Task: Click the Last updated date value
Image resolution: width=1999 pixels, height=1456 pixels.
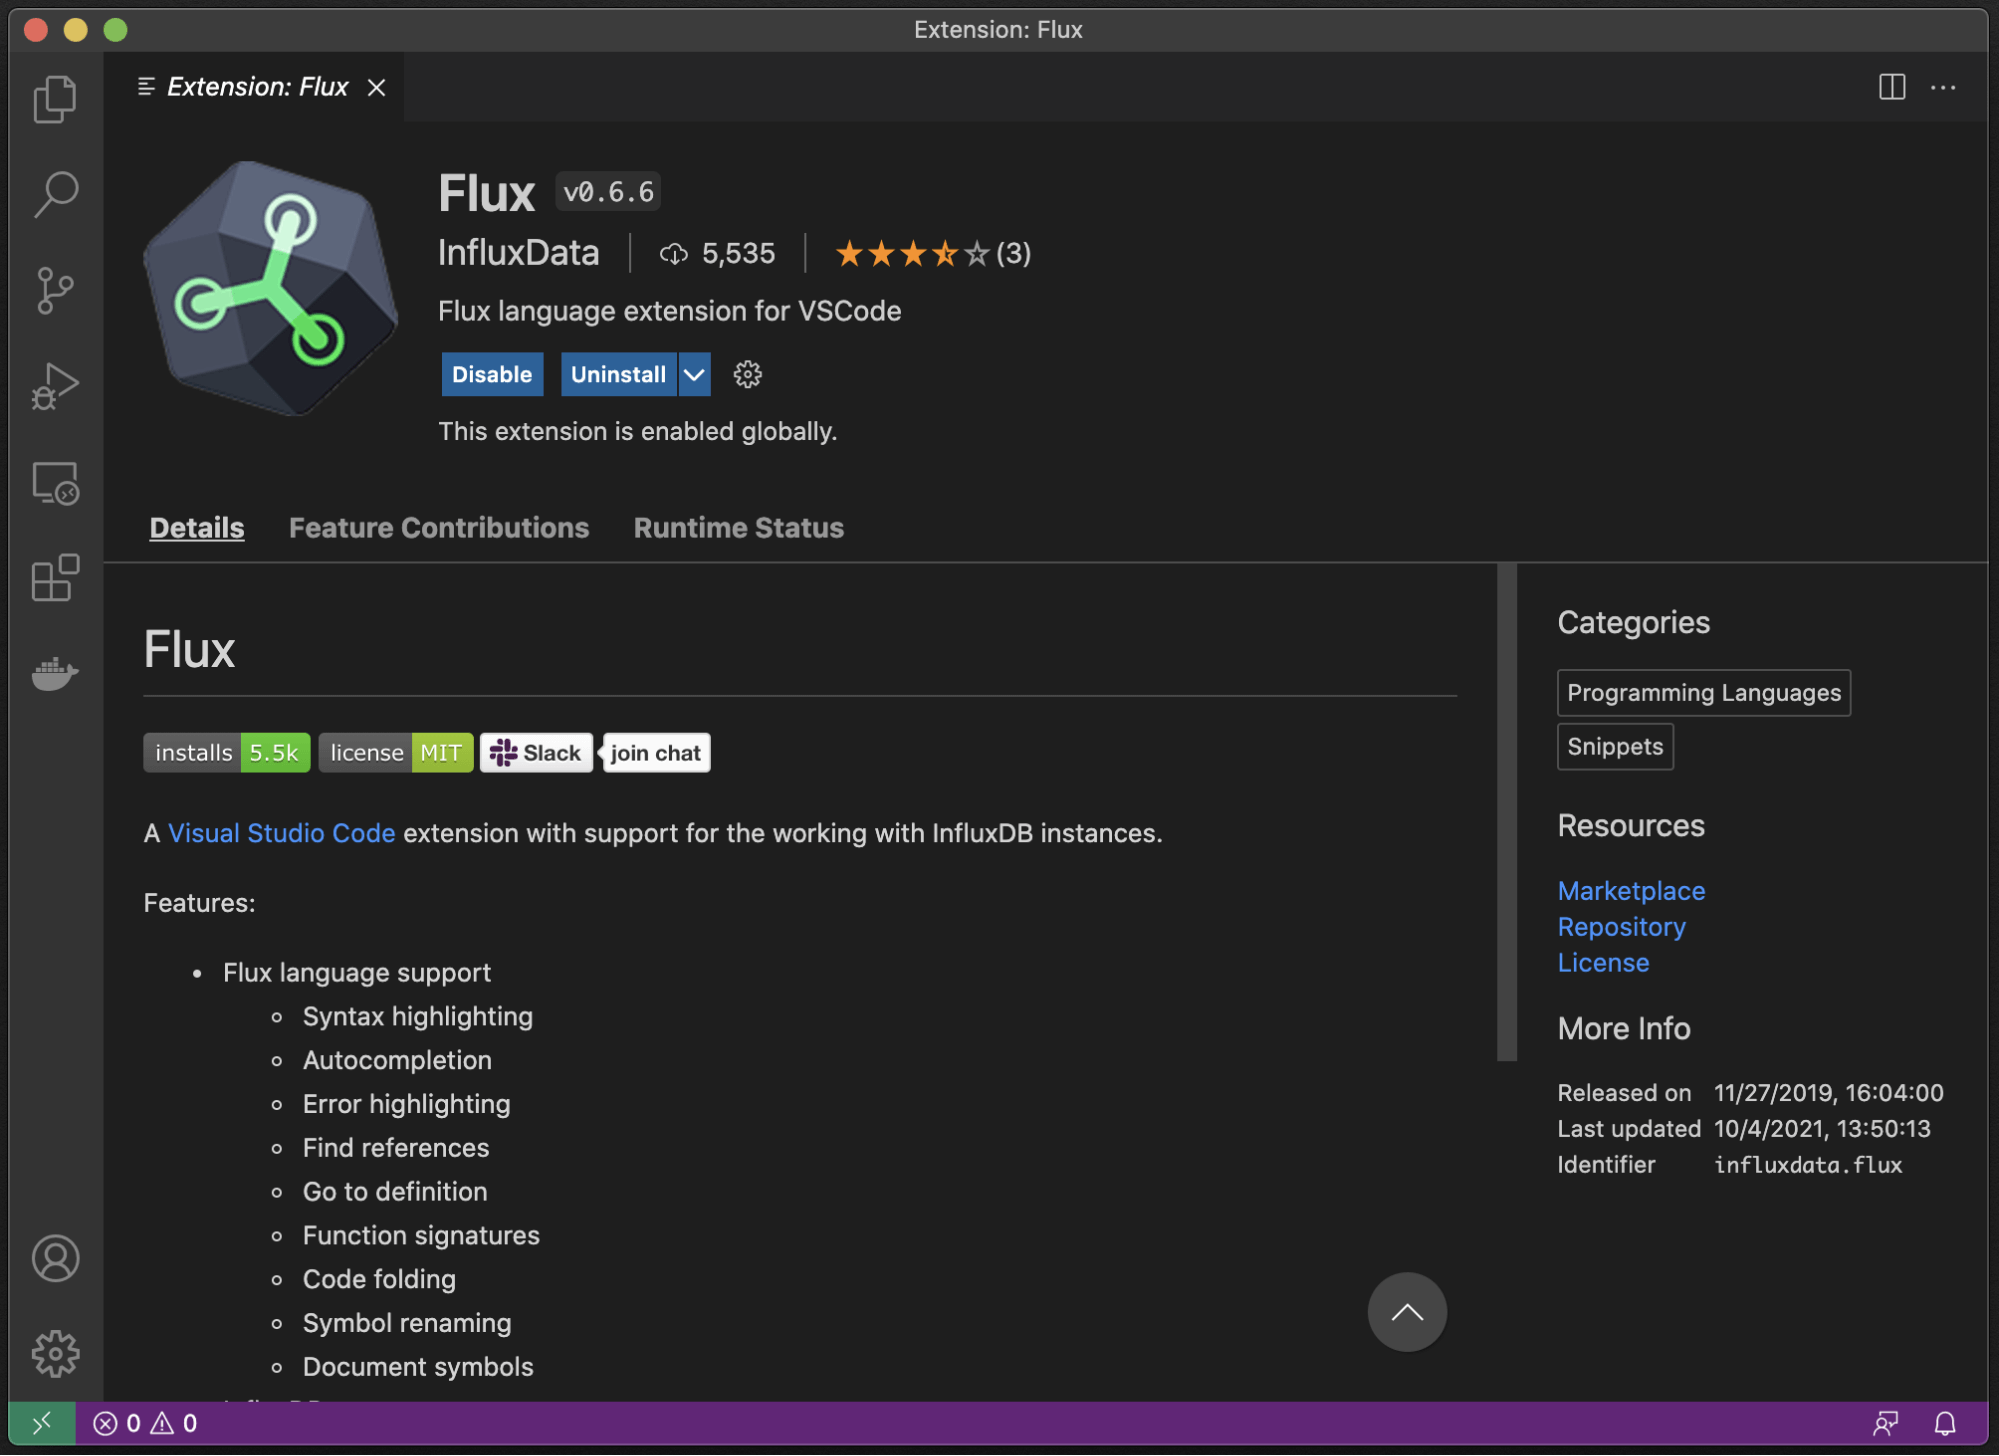Action: tap(1822, 1128)
